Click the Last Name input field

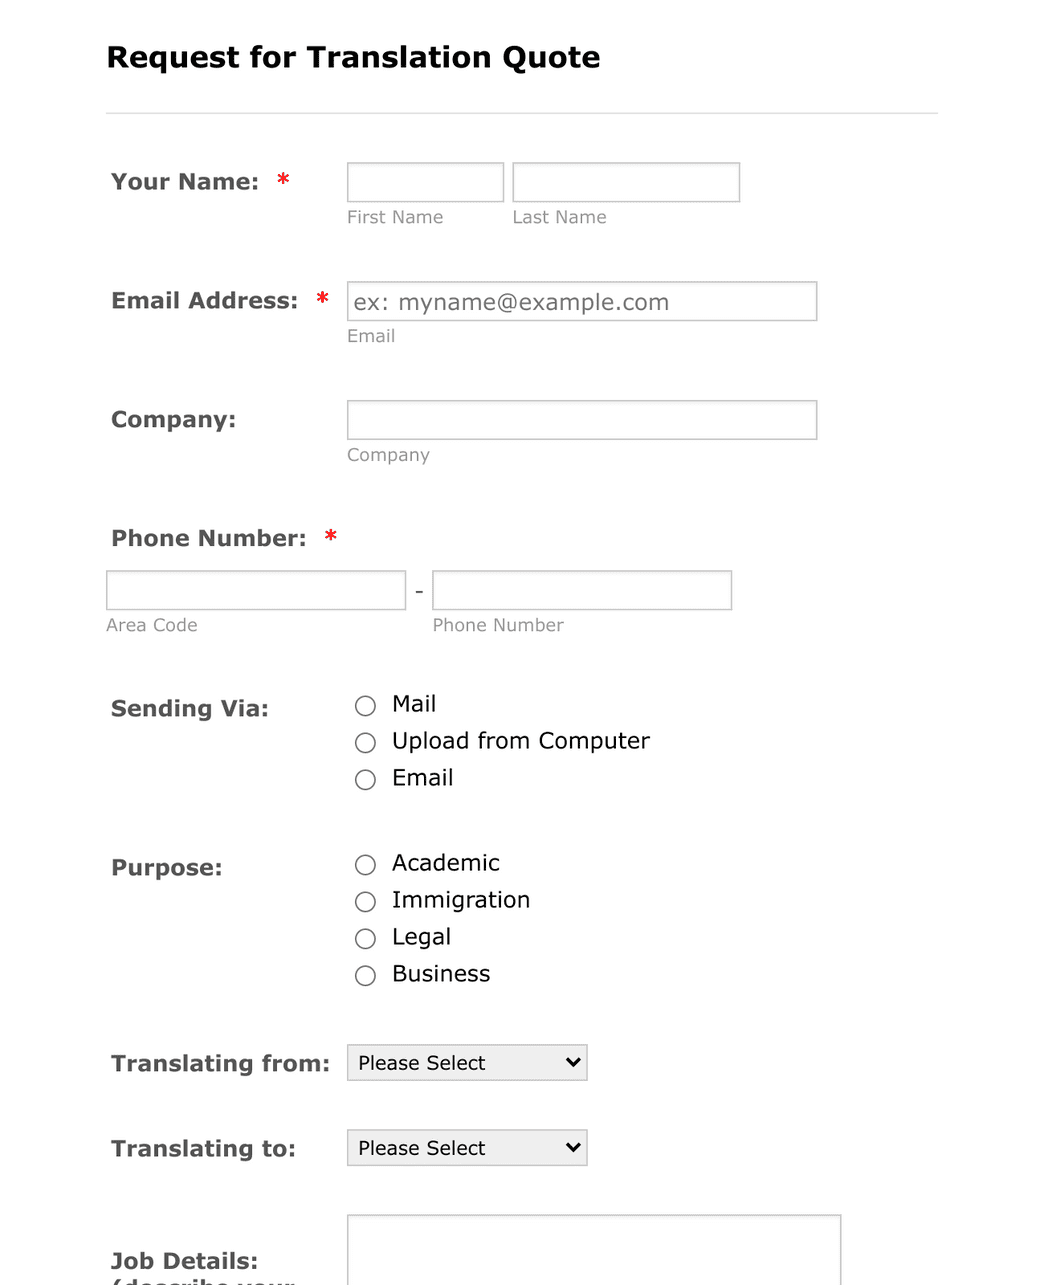point(625,182)
